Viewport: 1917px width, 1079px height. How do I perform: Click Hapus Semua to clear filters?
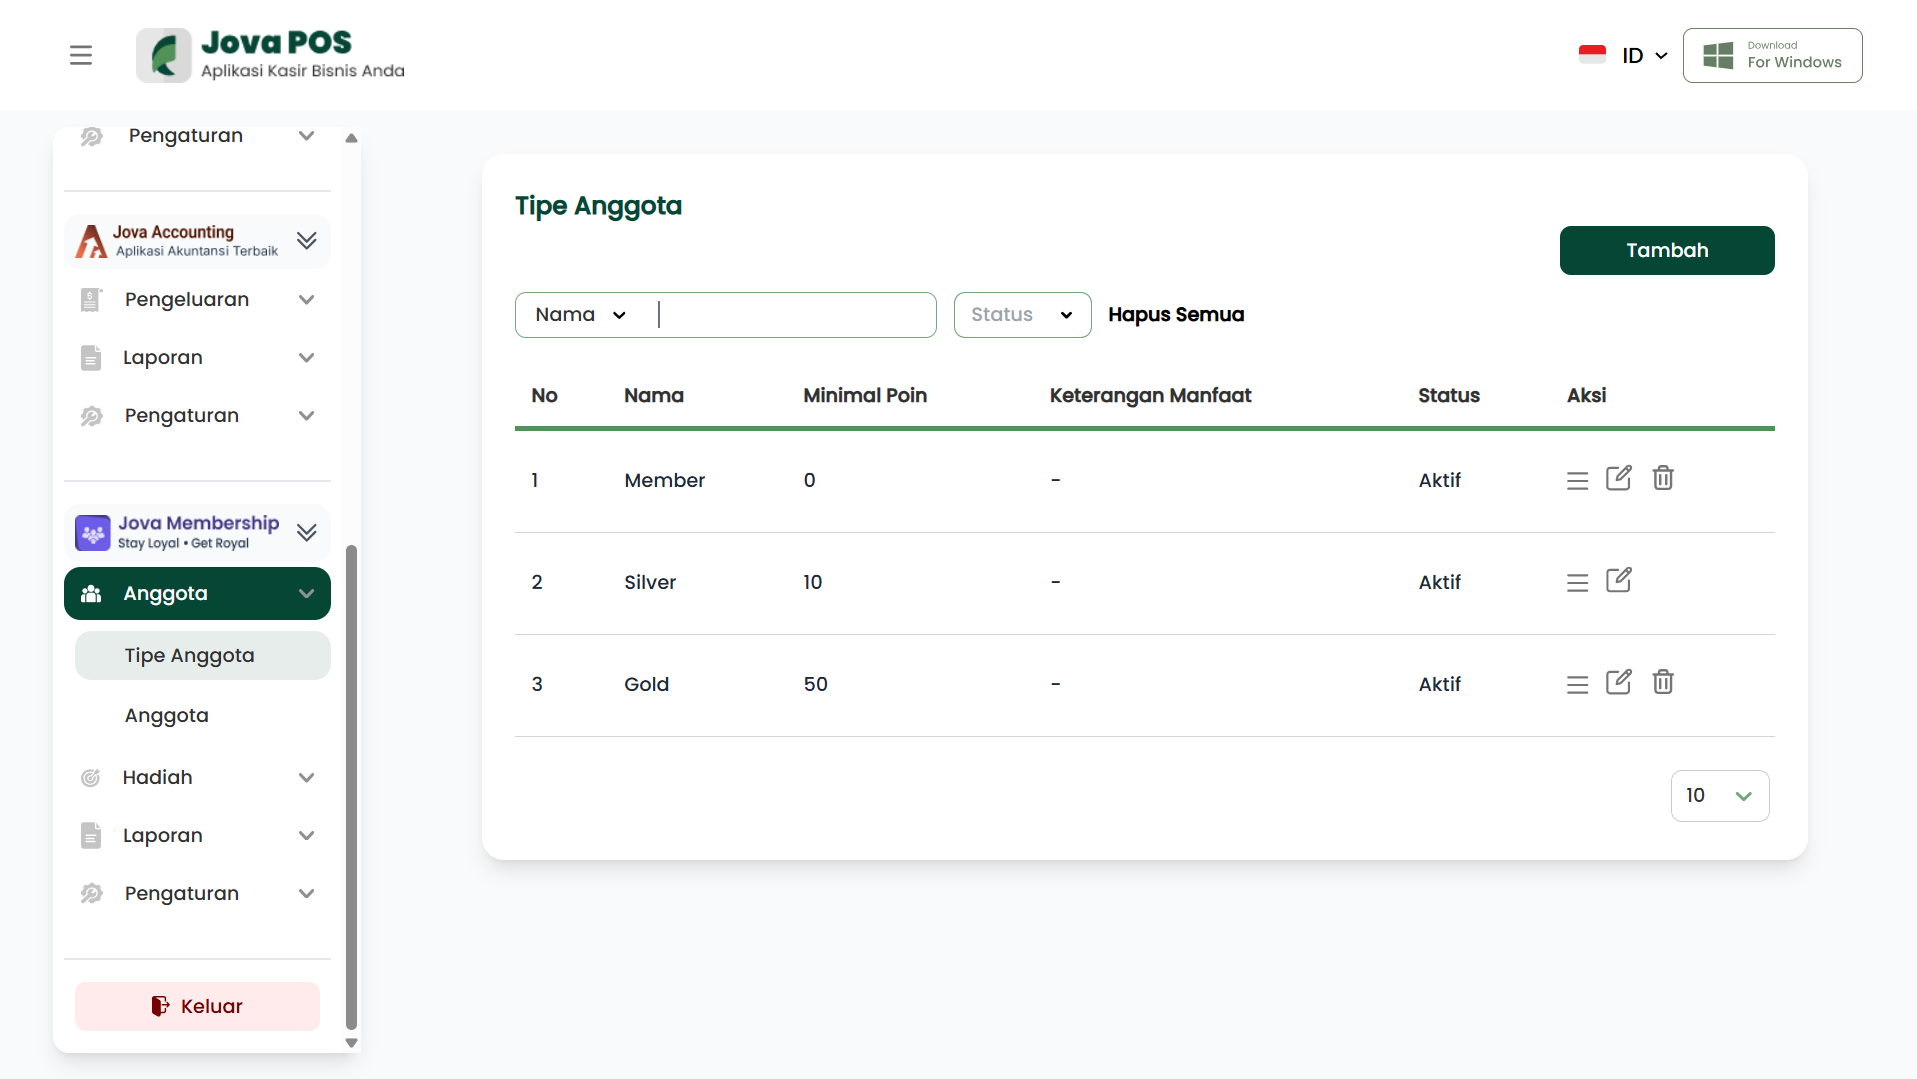click(1176, 315)
